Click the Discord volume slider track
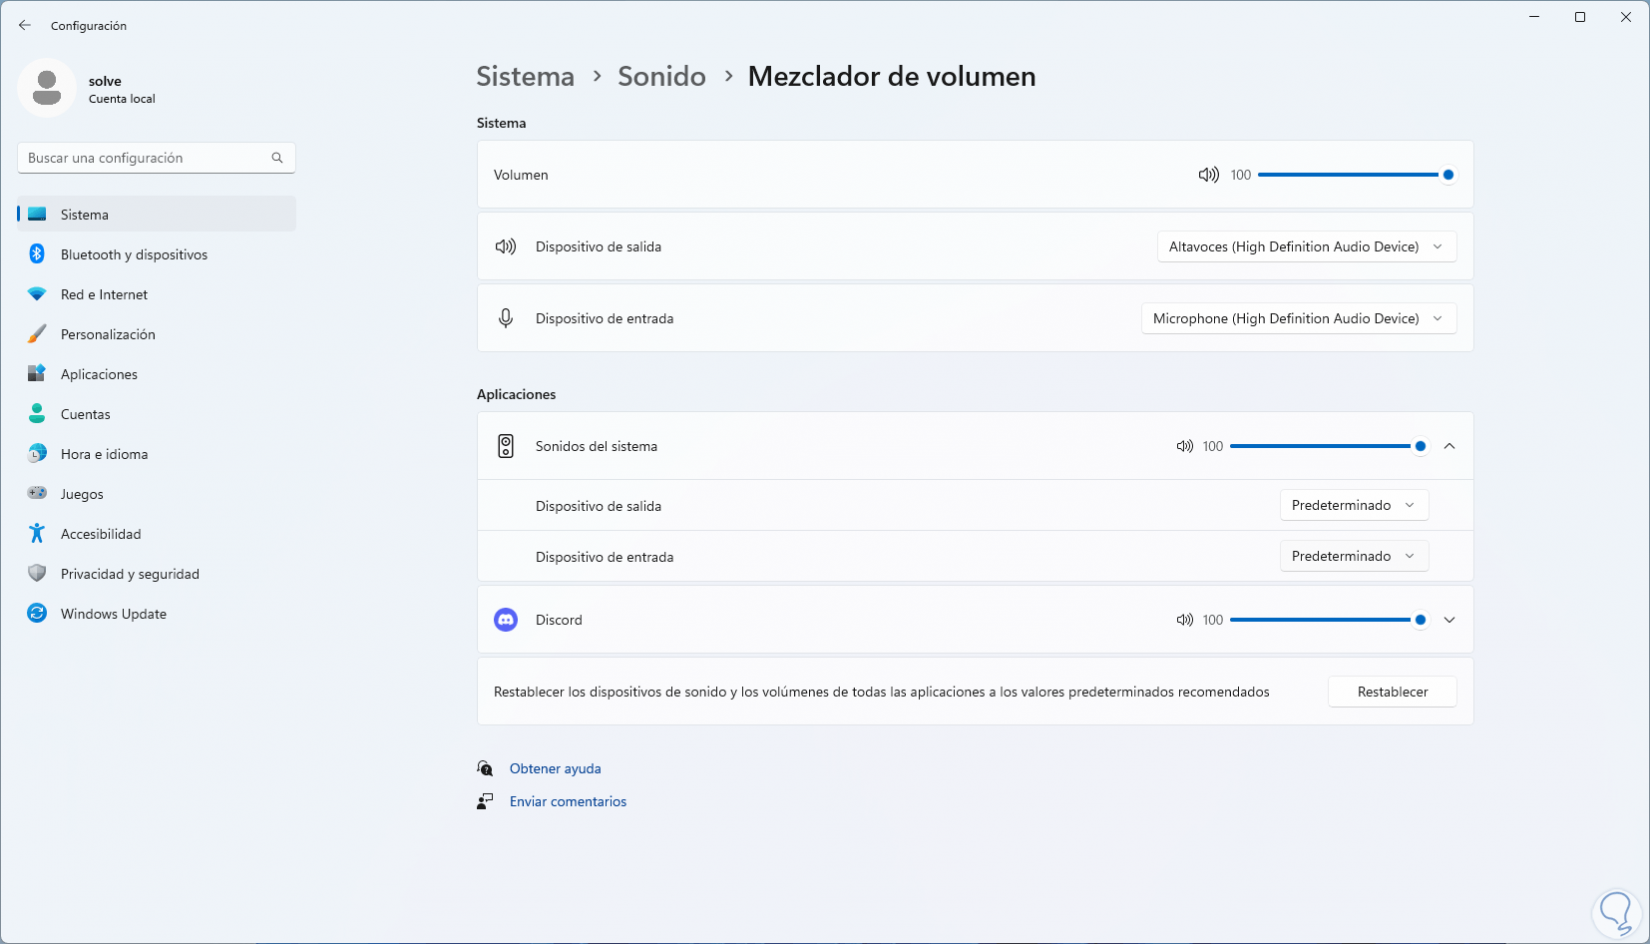 click(1320, 620)
